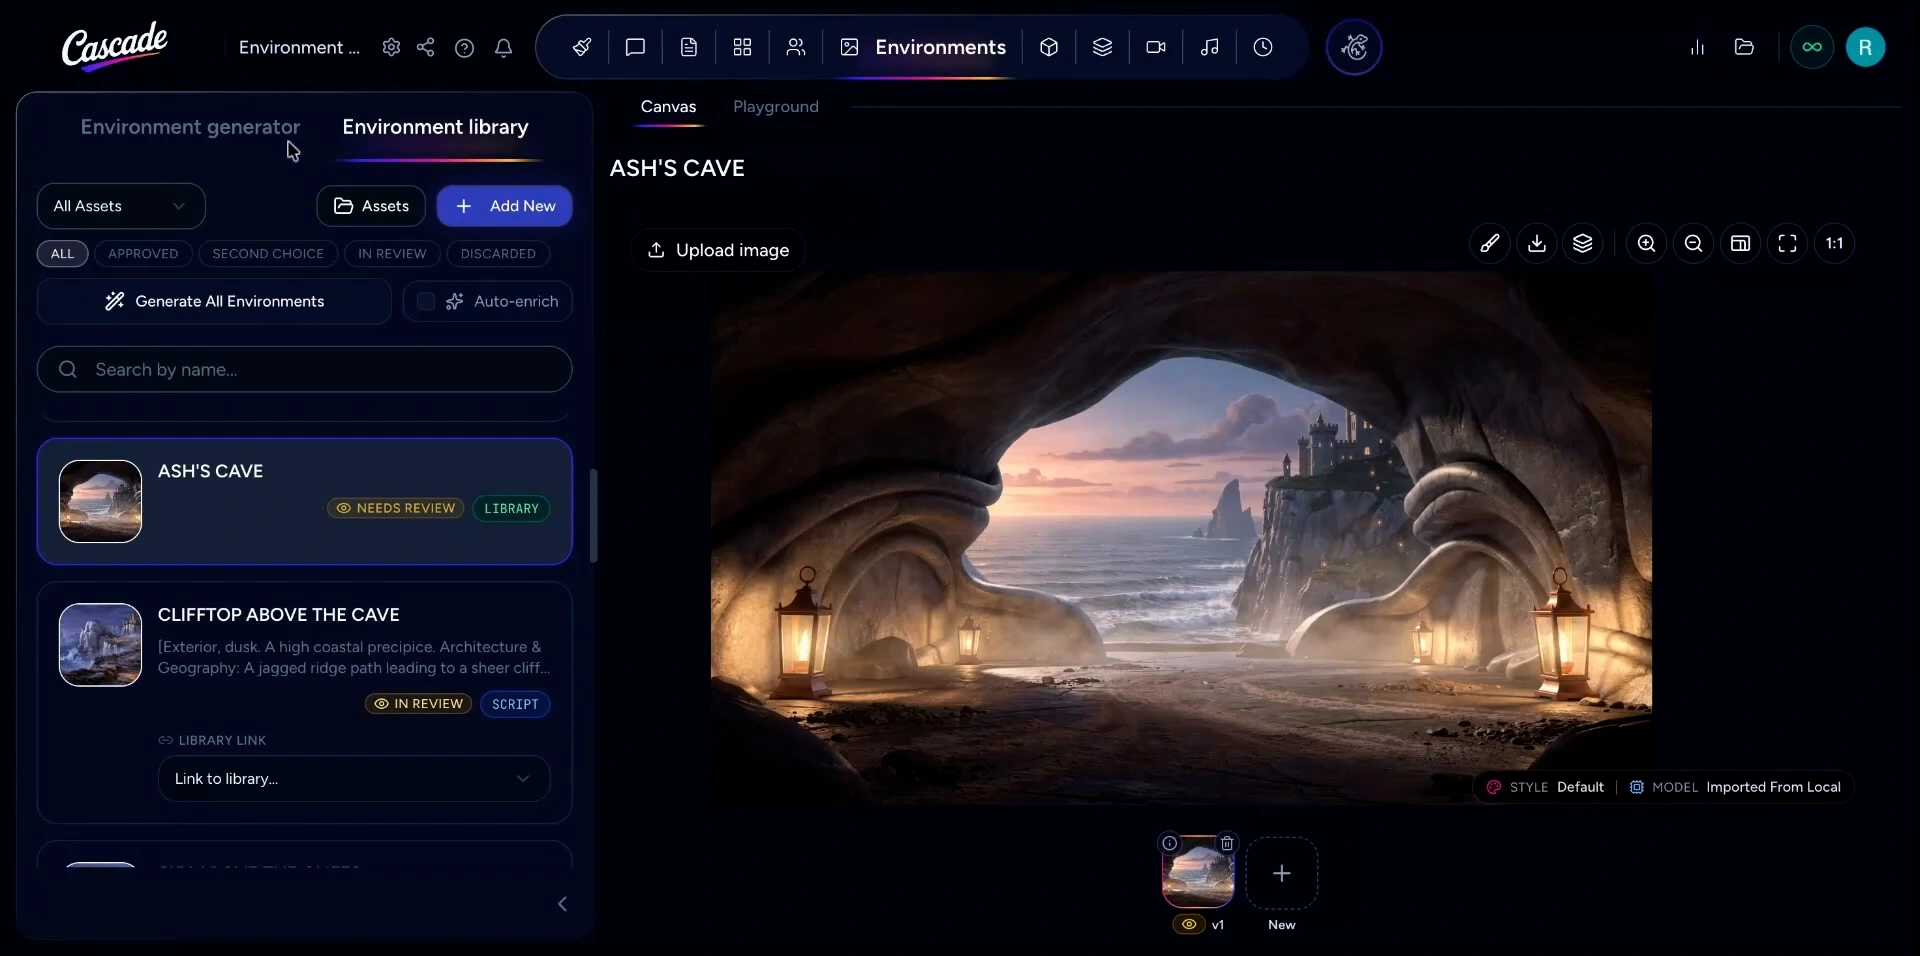
Task: Select the brush edit tool on canvas
Action: tap(1490, 243)
